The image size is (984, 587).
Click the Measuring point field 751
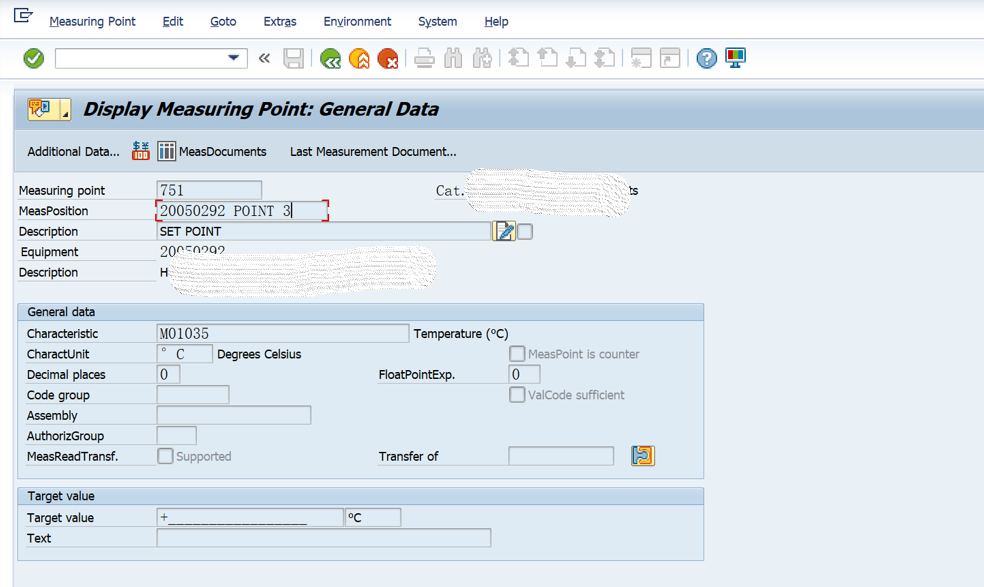point(209,190)
